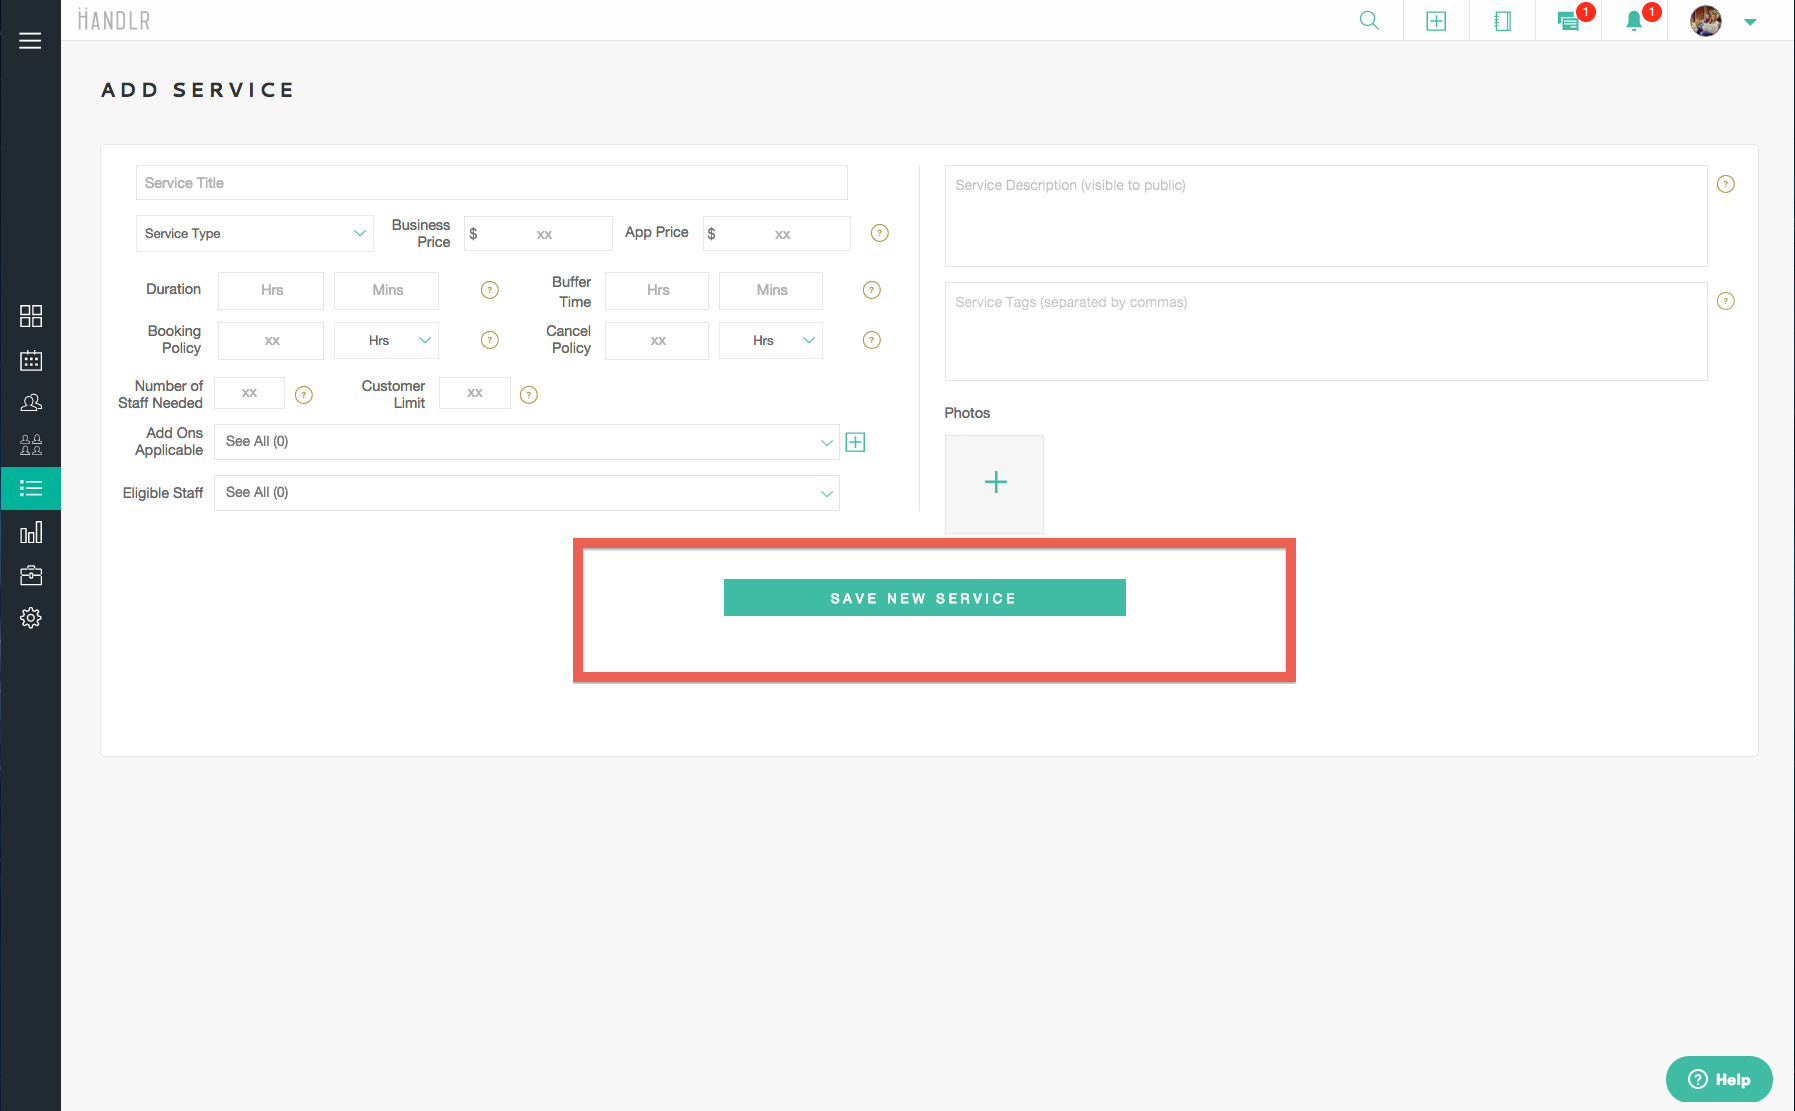Screen dimensions: 1795x1111
Task: Open the messages icon with red badge
Action: tap(1569, 21)
